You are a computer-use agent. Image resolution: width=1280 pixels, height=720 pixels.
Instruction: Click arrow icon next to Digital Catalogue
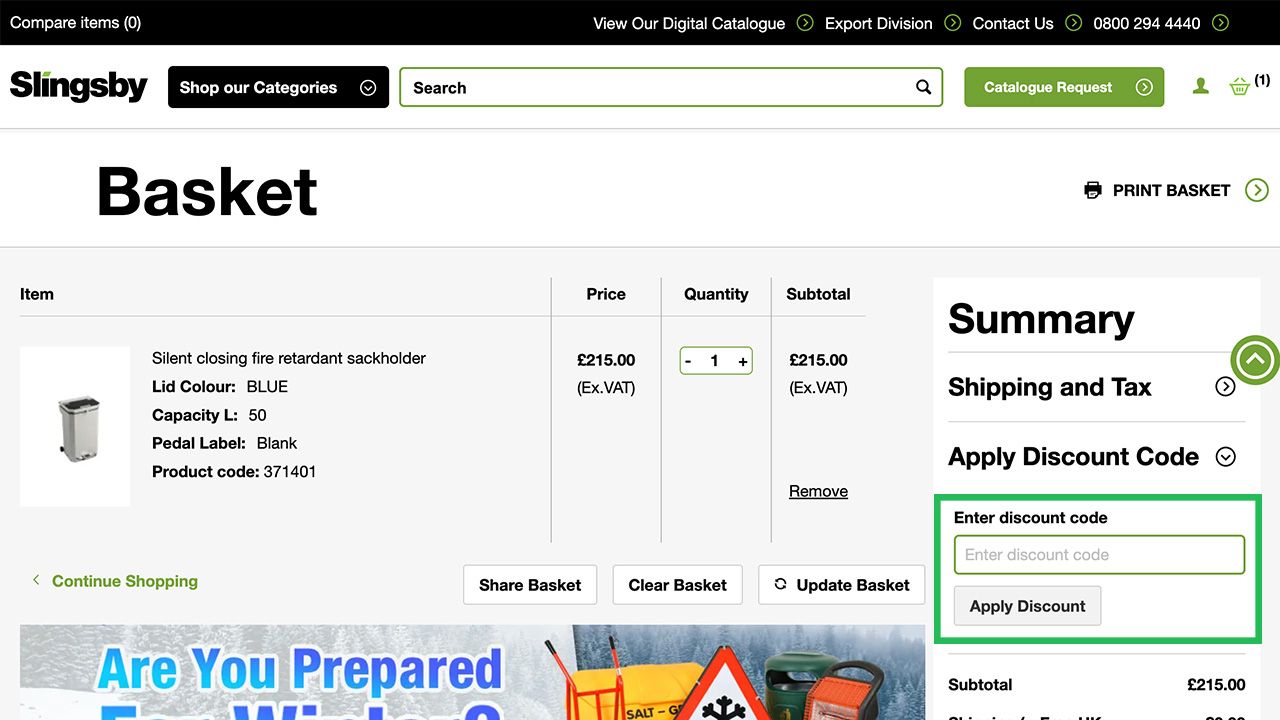click(x=805, y=22)
